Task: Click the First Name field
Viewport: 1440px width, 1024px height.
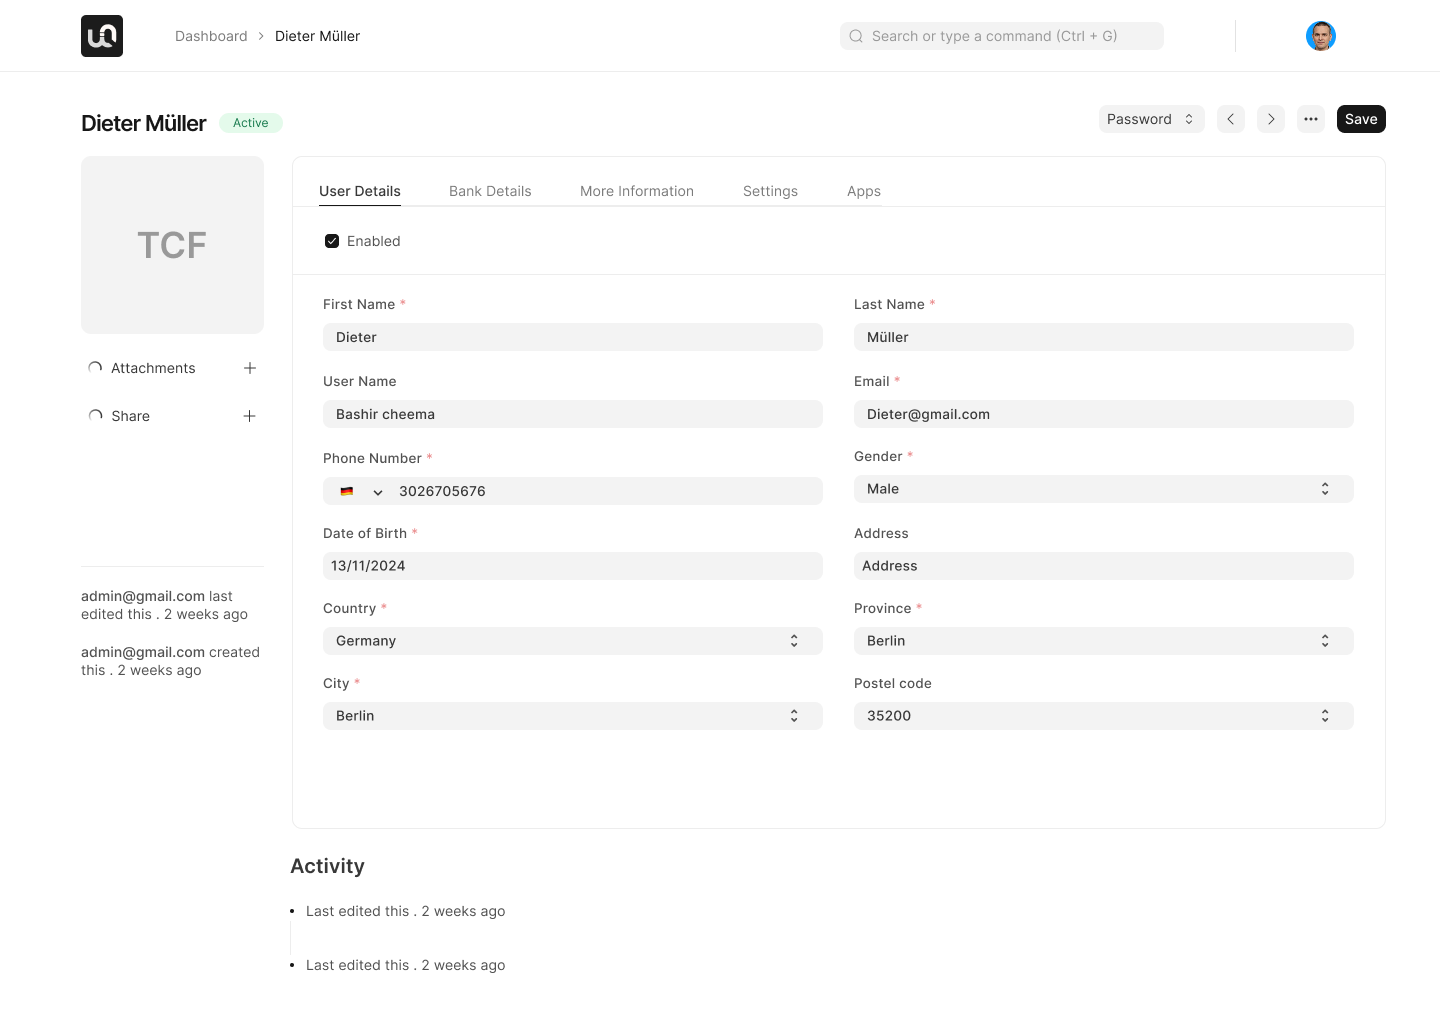Action: [x=573, y=337]
